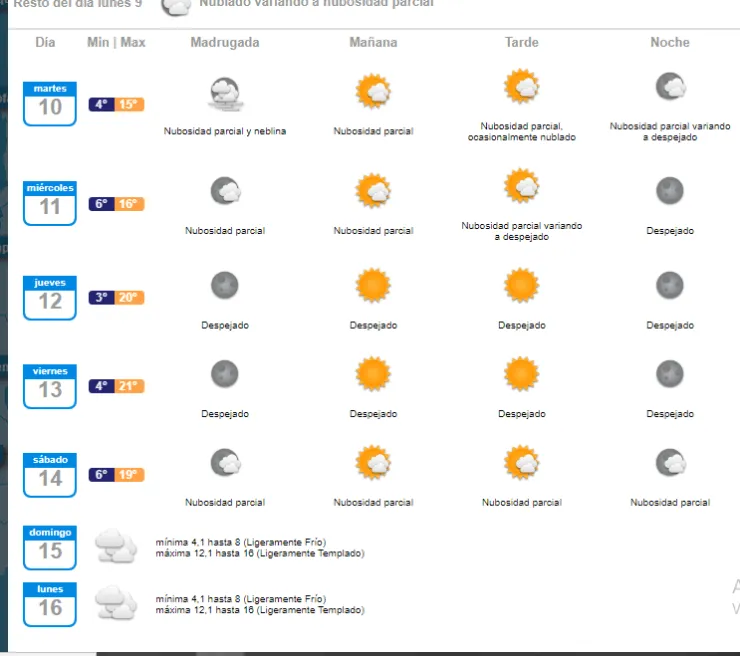Click the Madrugada column header
The image size is (740, 656).
tap(225, 42)
